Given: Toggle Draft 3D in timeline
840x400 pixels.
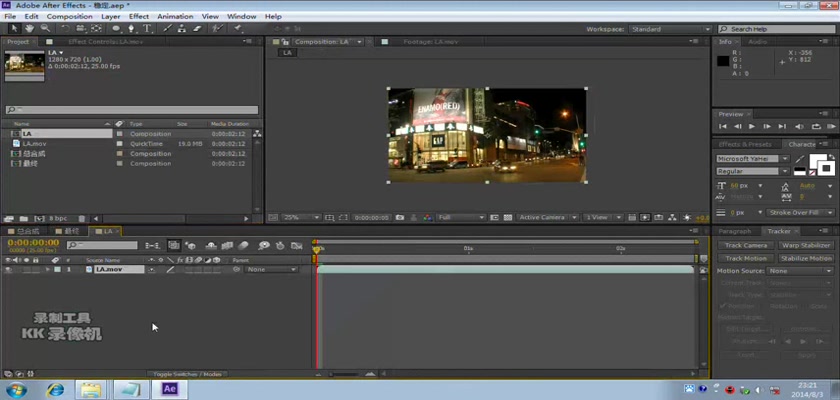Looking at the screenshot, I should pos(190,245).
